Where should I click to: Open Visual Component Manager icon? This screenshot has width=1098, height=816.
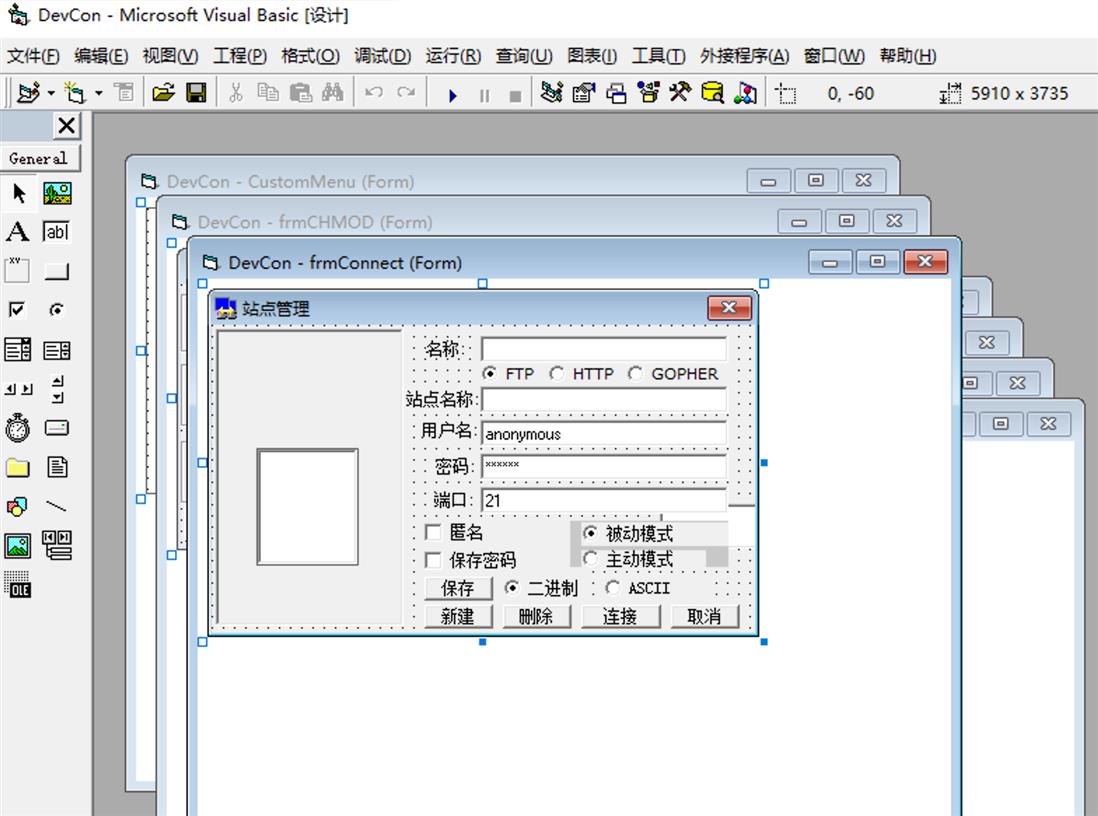745,92
